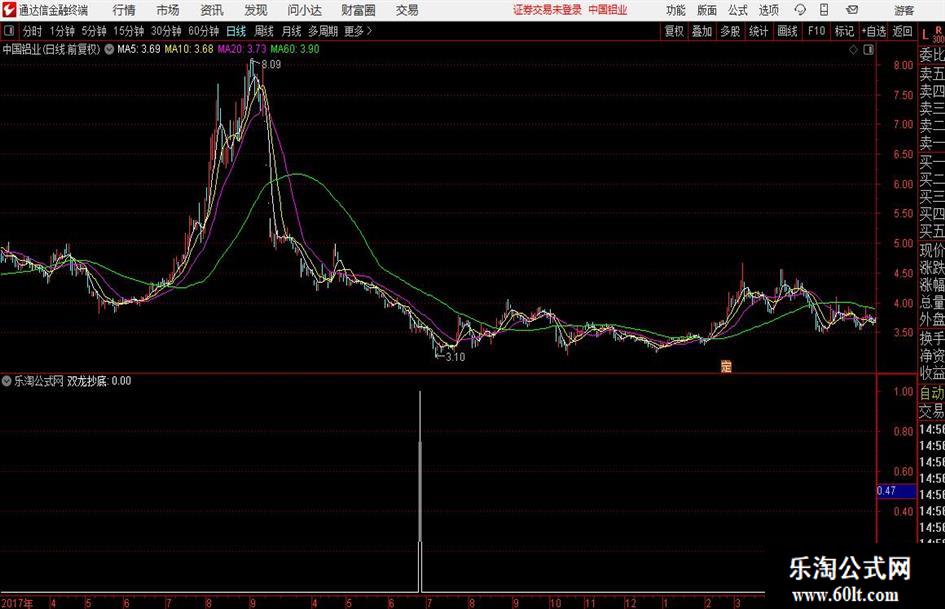Click the 8.00 price axis label
The height and width of the screenshot is (609, 945).
[x=903, y=65]
